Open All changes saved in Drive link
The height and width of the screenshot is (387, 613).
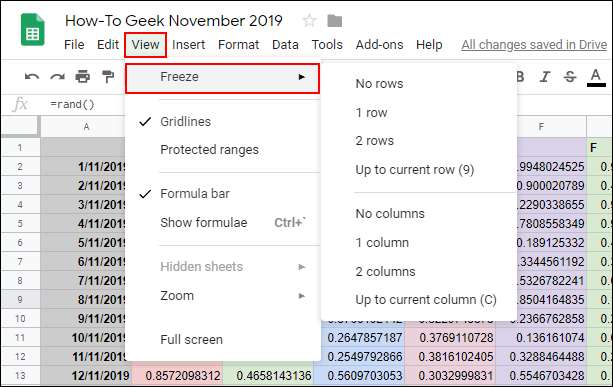click(534, 45)
